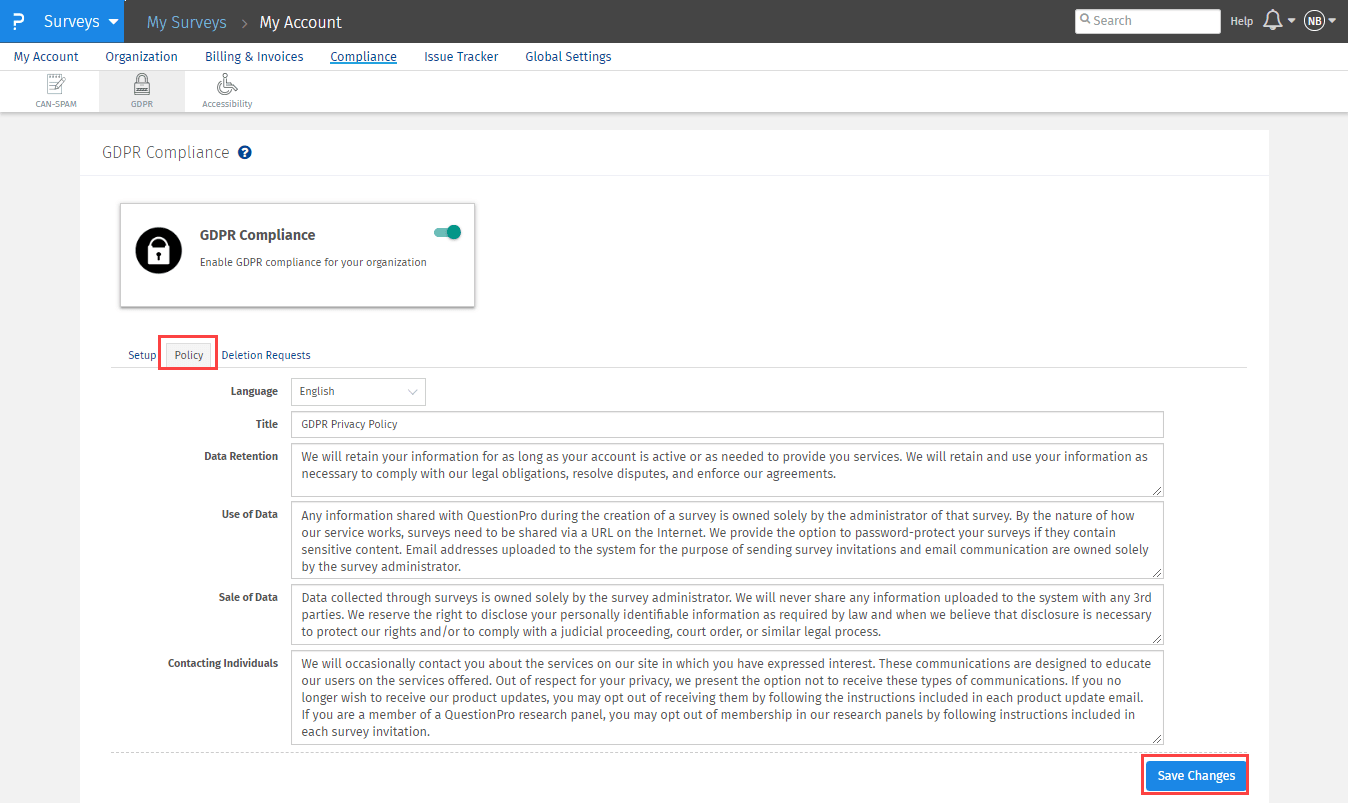1348x803 pixels.
Task: Switch to the Setup tab
Action: pos(142,355)
